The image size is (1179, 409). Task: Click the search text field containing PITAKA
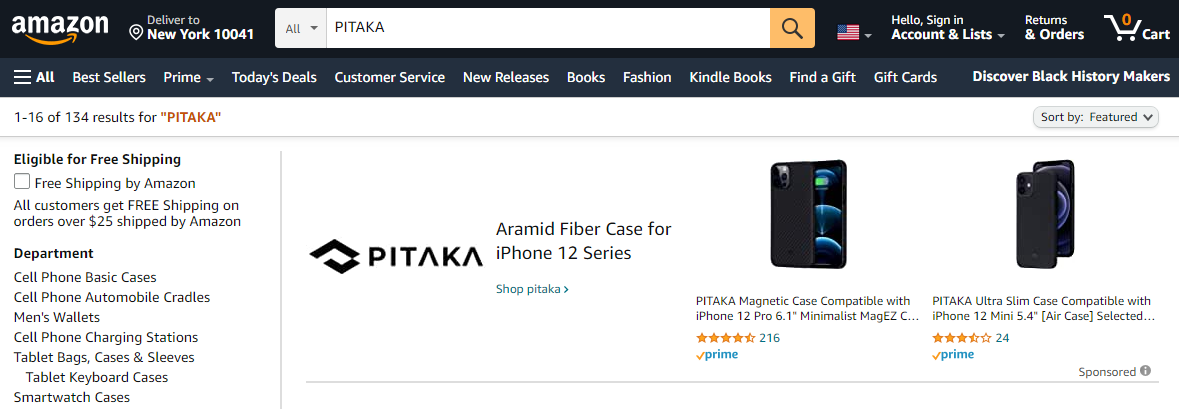click(547, 28)
